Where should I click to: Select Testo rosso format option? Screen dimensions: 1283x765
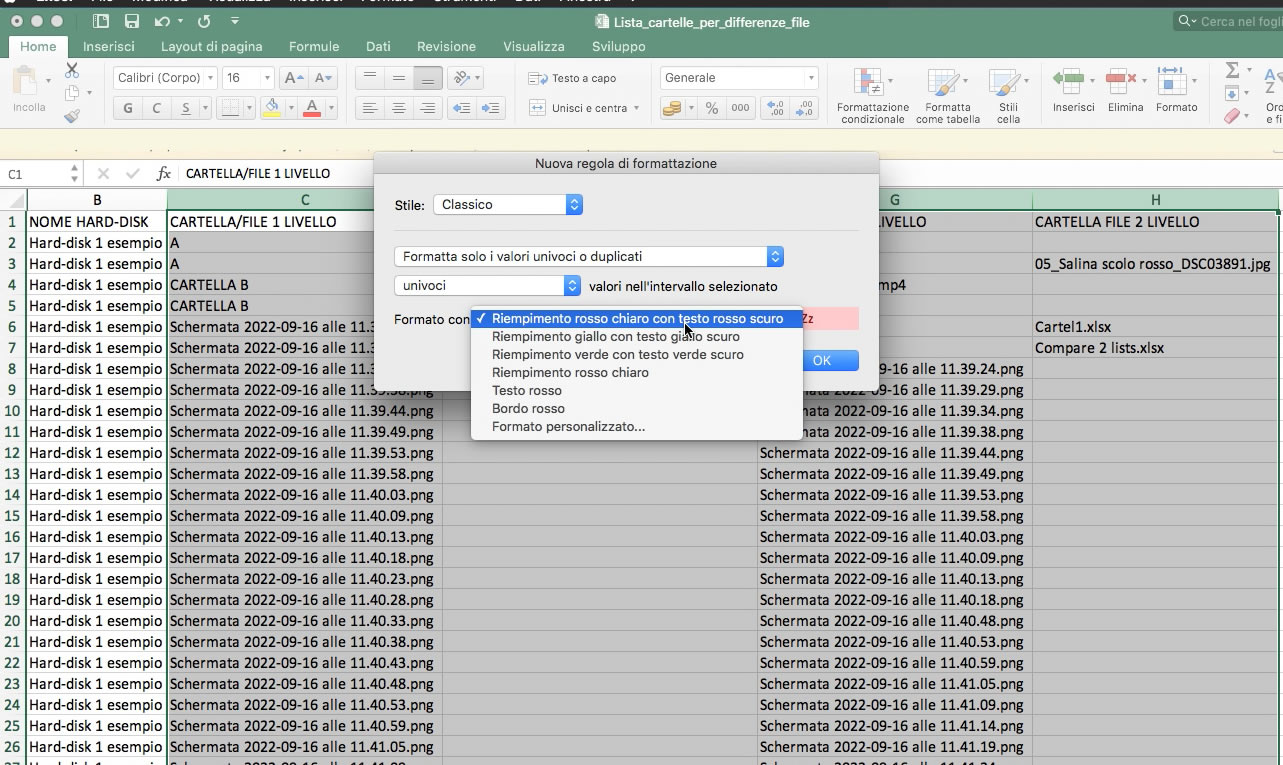point(526,391)
